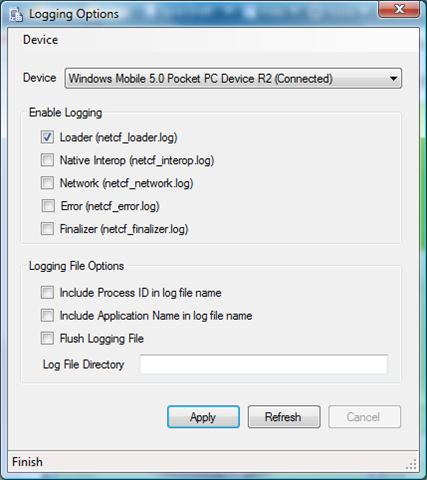This screenshot has width=427, height=480.
Task: Enable Finalizer logging checkbox
Action: [x=47, y=229]
